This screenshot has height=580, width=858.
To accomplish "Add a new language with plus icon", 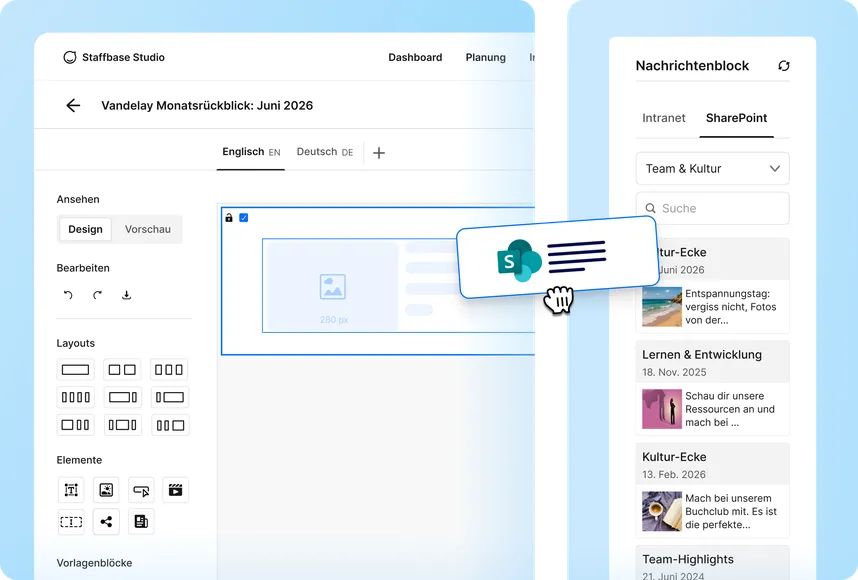I will tap(379, 153).
